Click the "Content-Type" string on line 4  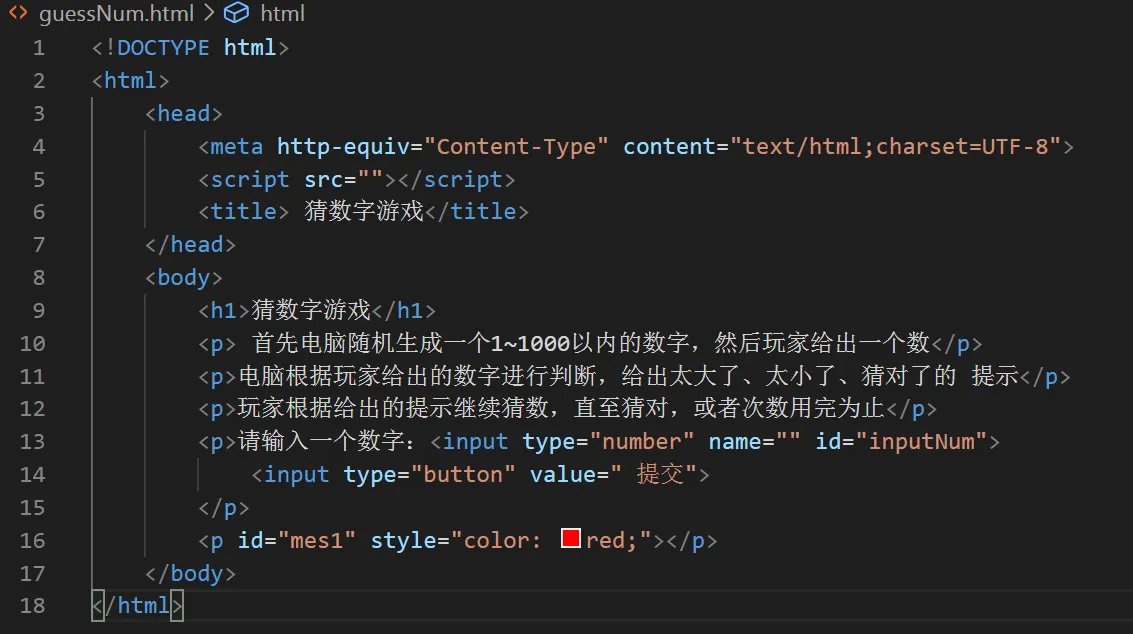[516, 146]
